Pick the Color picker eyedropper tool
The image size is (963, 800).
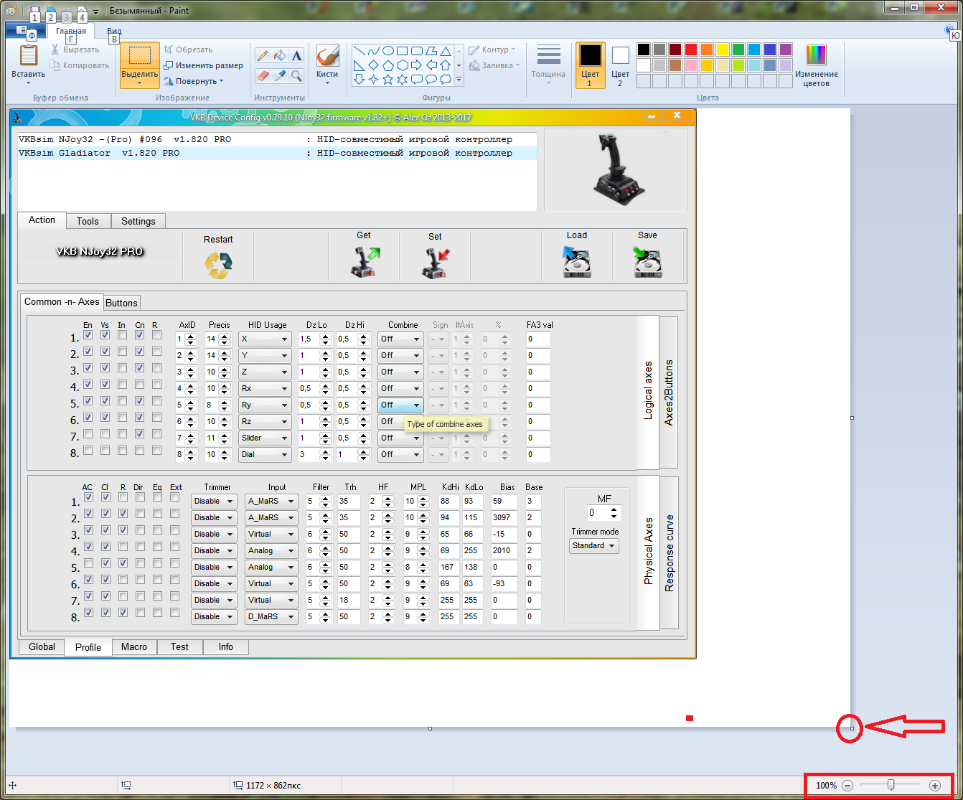[x=279, y=76]
